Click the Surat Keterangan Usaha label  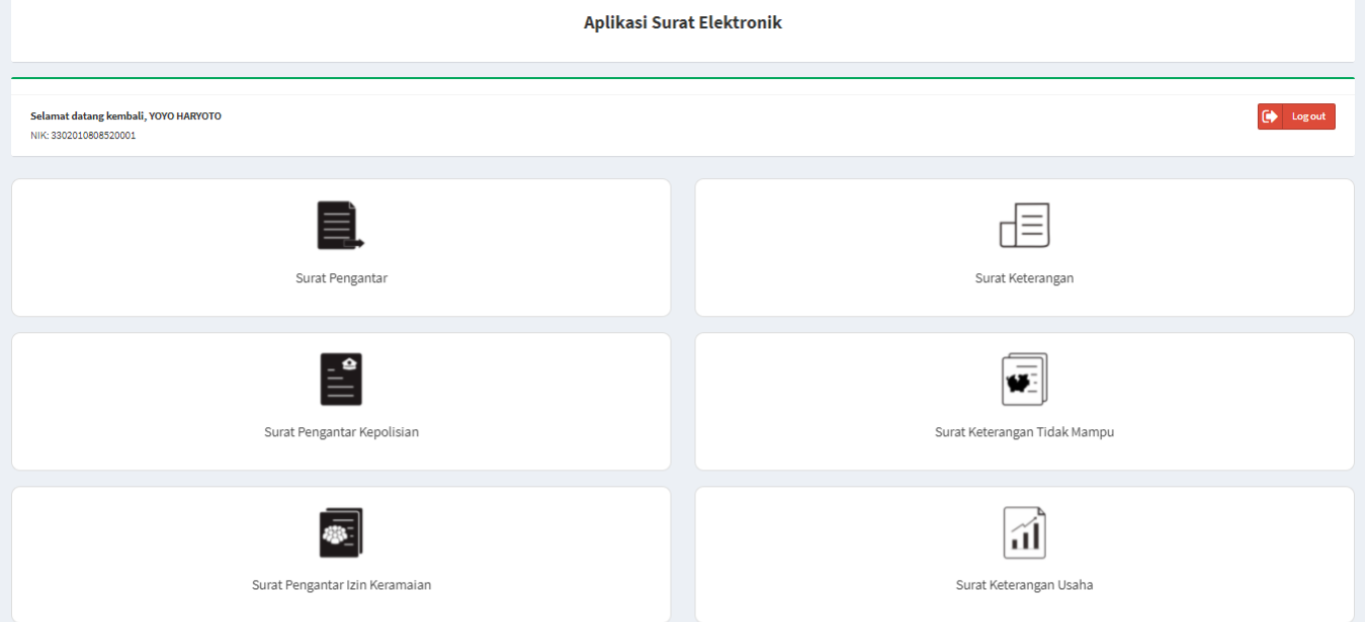[1023, 584]
